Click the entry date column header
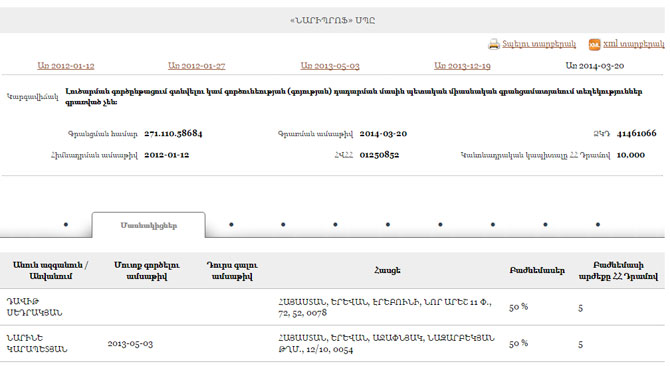The height and width of the screenshot is (366, 670). coord(147,270)
